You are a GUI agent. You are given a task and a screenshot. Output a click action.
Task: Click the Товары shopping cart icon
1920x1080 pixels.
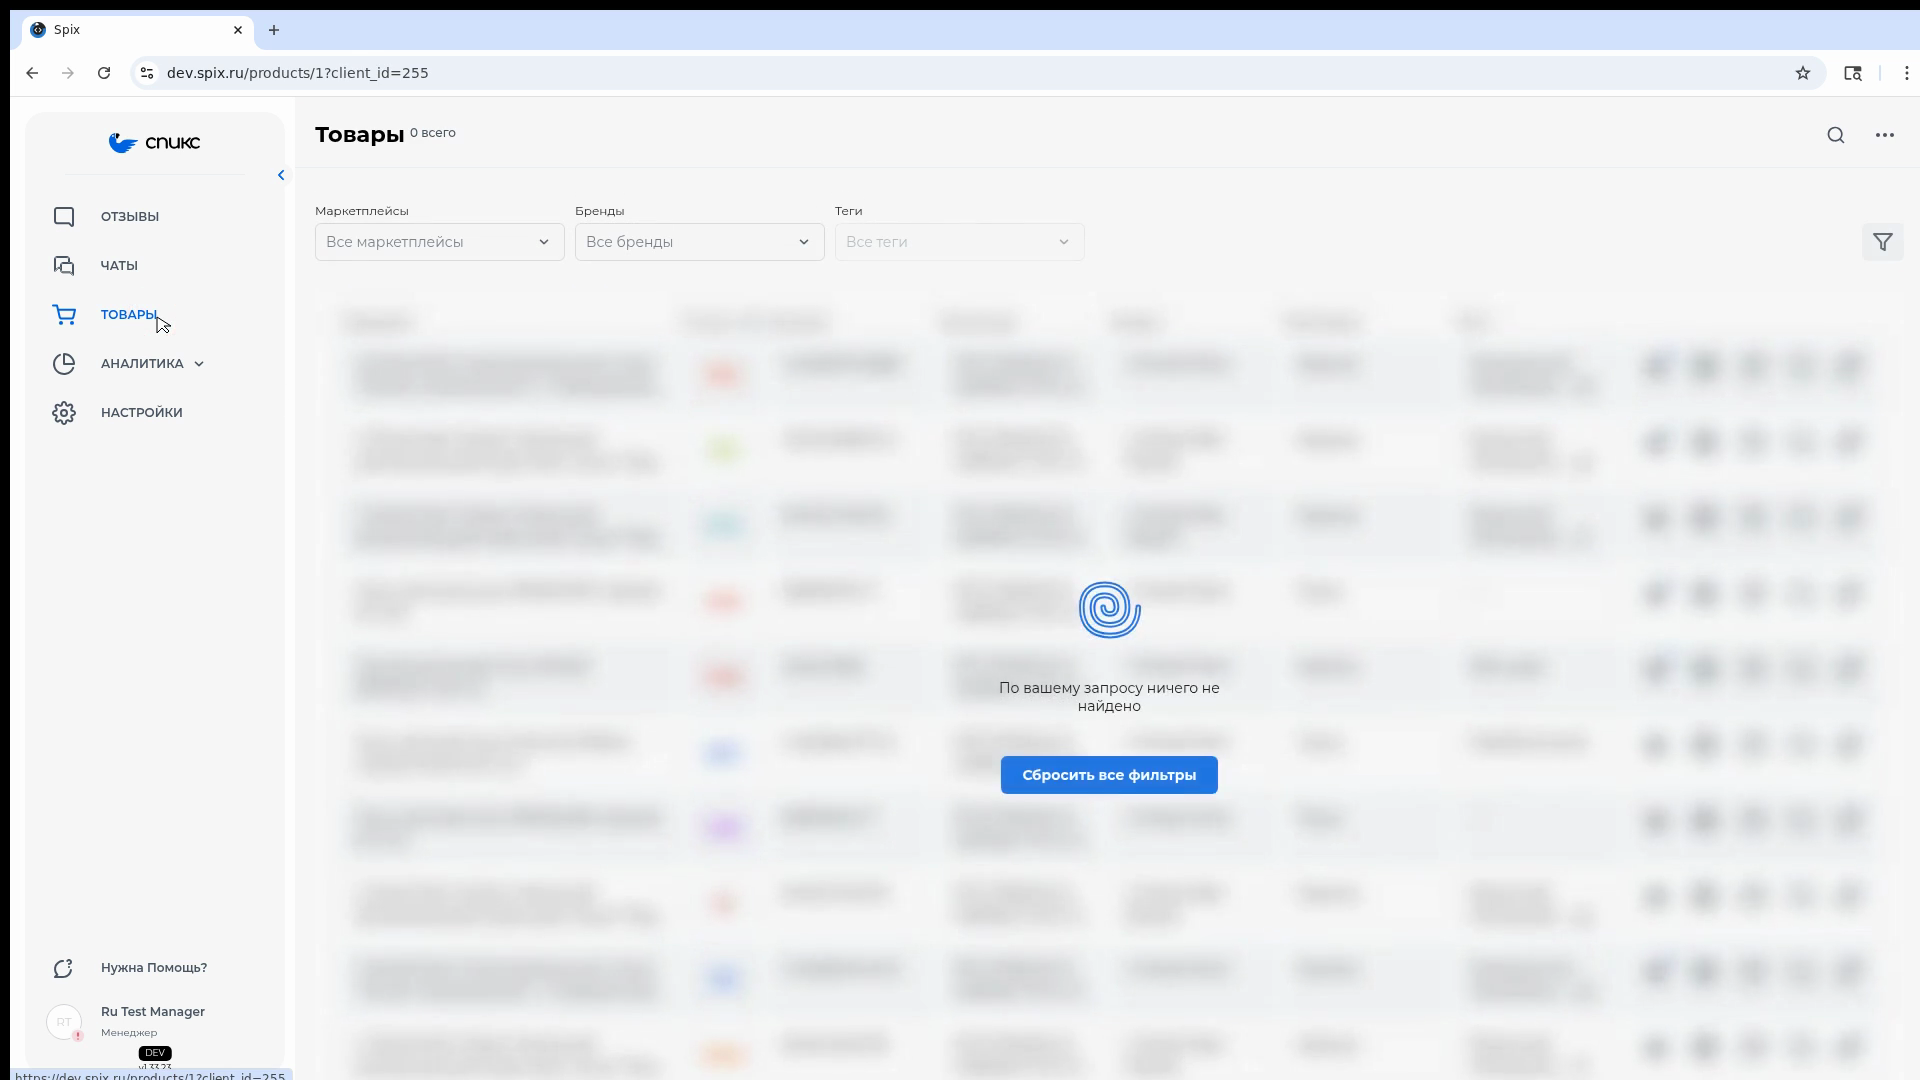(x=64, y=315)
